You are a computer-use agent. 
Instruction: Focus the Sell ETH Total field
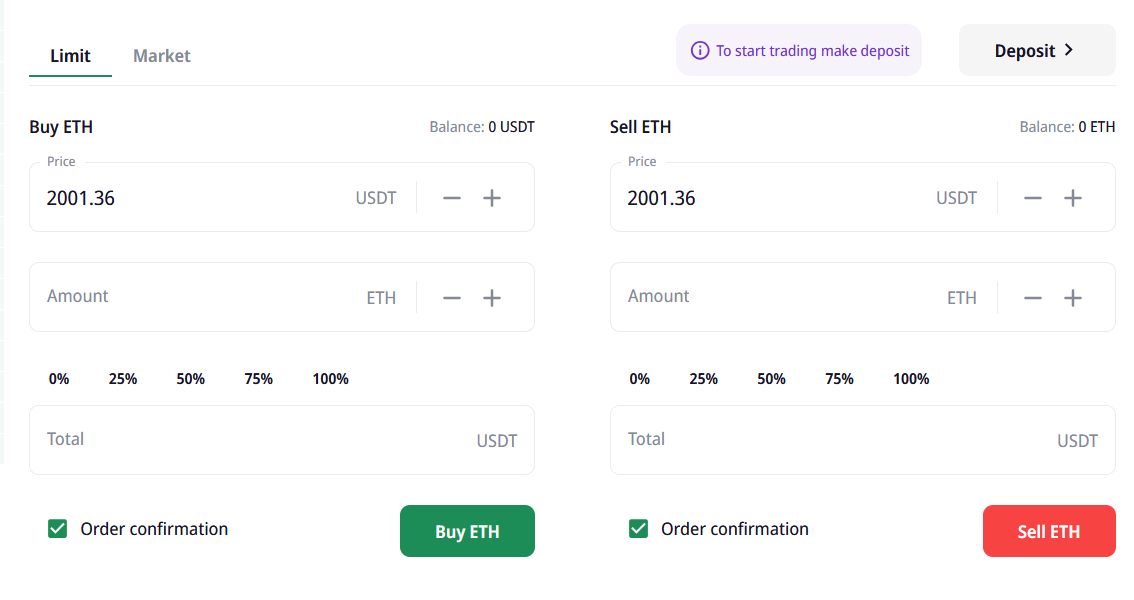click(830, 440)
